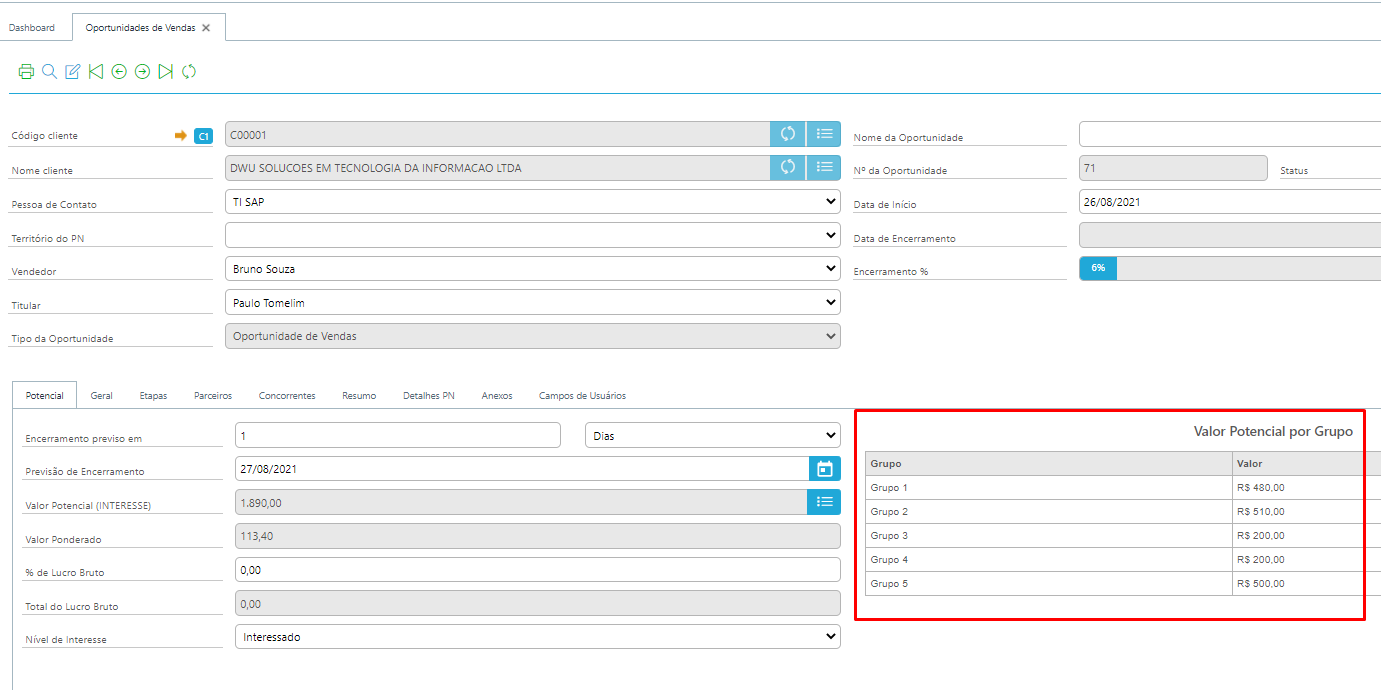Open the search magnifier tool

(49, 72)
